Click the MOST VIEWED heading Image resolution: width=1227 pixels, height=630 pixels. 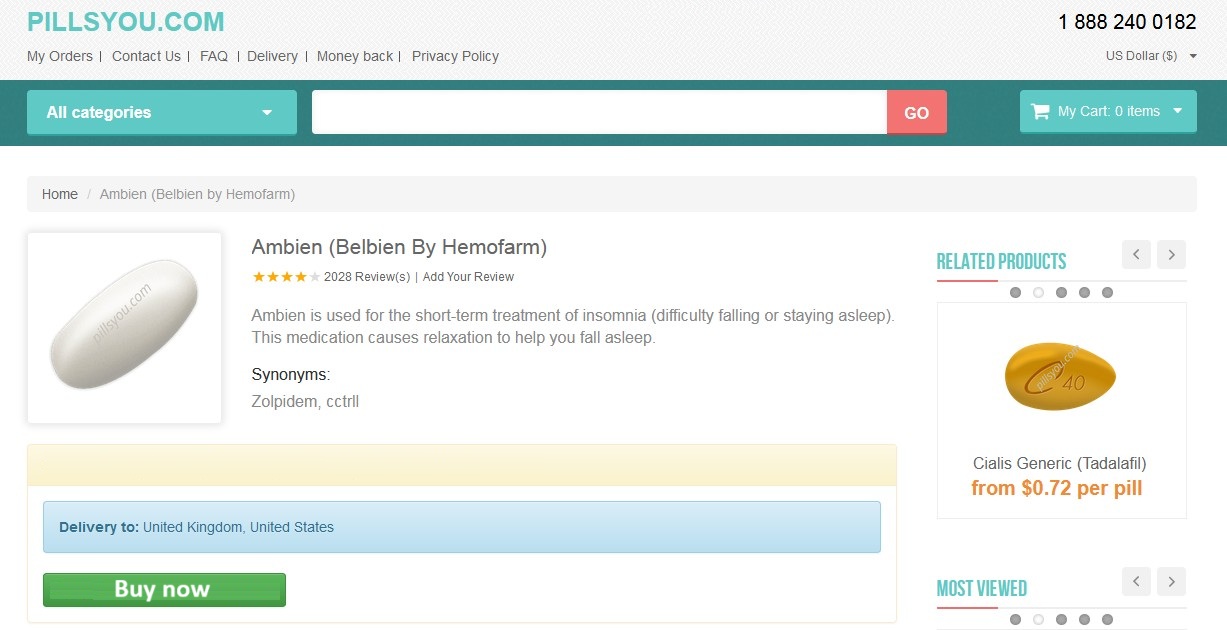coord(982,589)
